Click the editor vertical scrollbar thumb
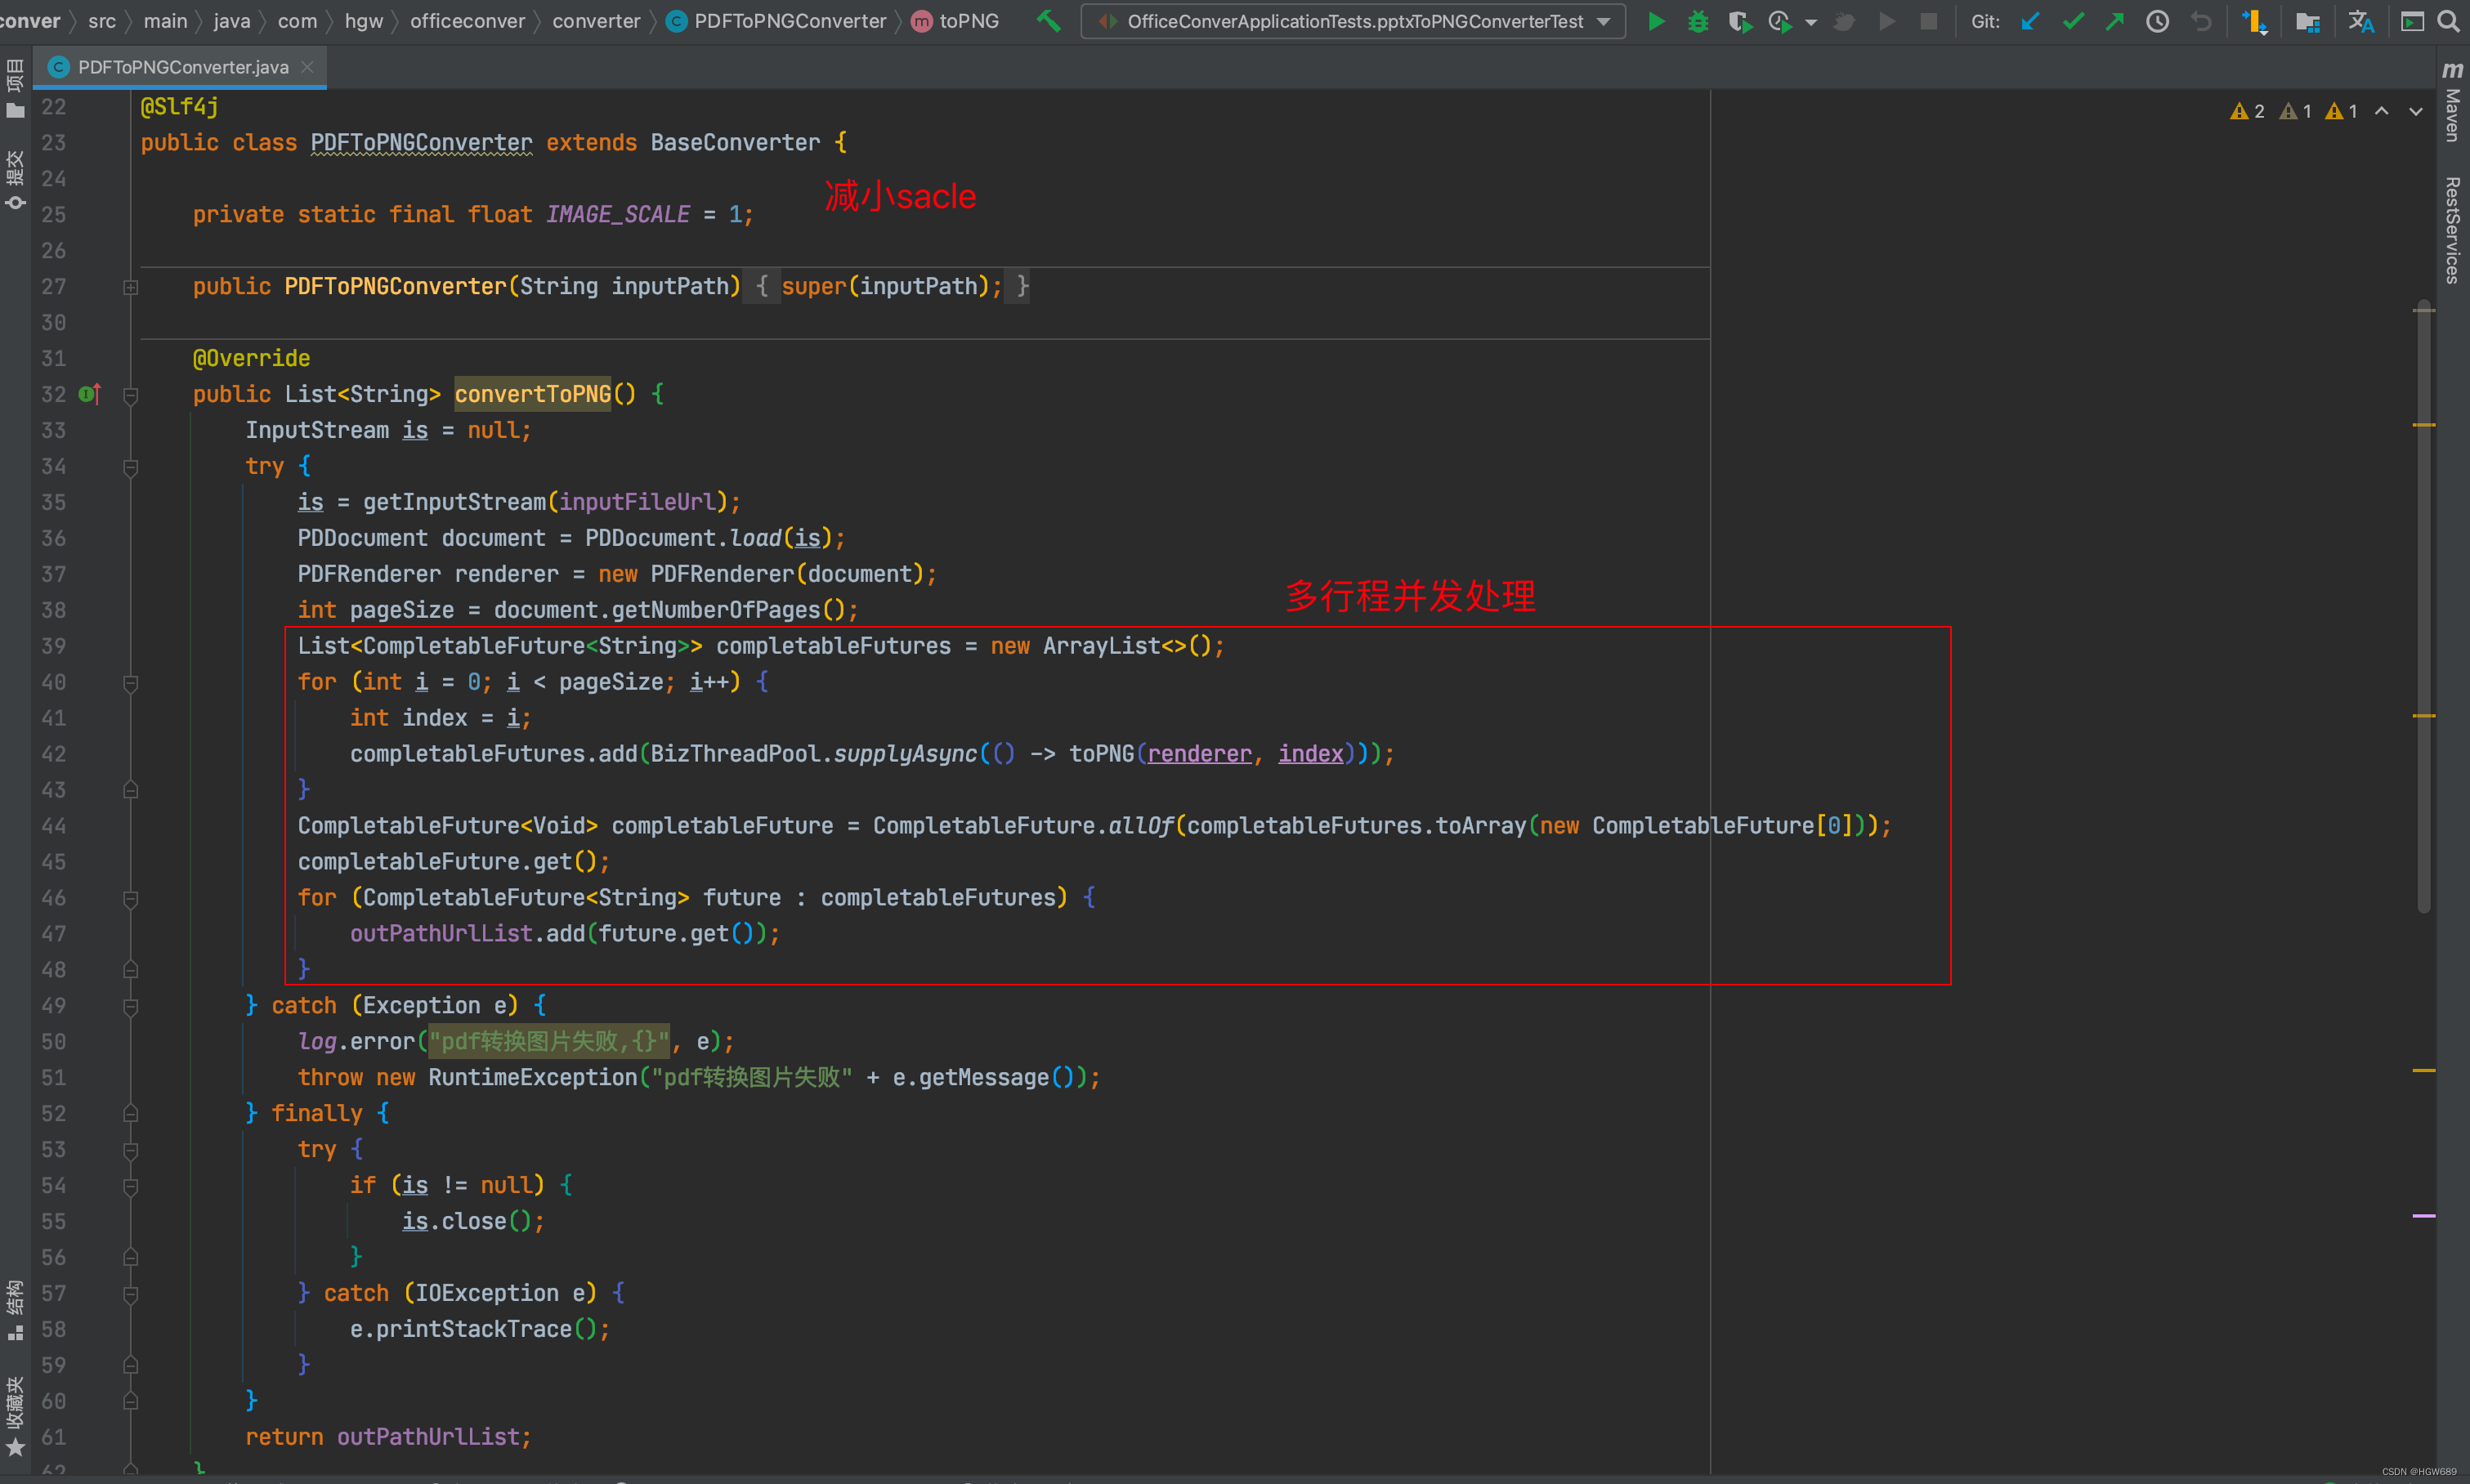The height and width of the screenshot is (1484, 2470). (x=2424, y=605)
